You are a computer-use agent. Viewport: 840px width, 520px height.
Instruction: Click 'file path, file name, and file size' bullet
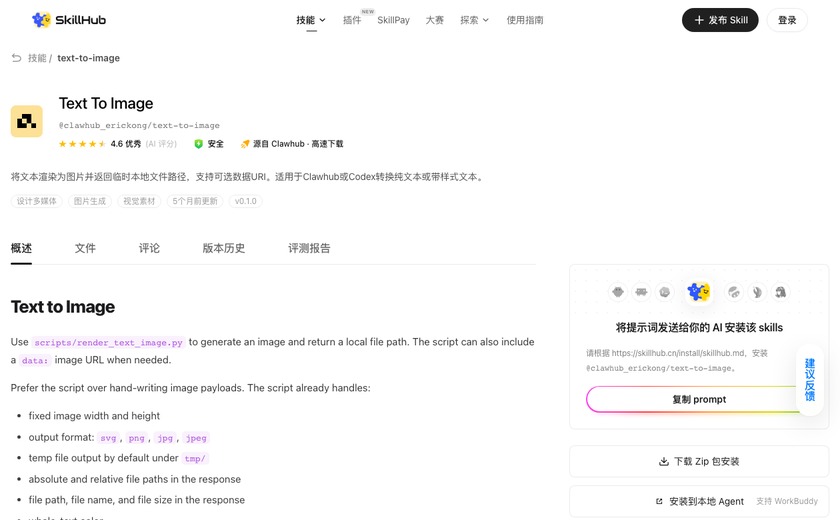pyautogui.click(x=137, y=500)
